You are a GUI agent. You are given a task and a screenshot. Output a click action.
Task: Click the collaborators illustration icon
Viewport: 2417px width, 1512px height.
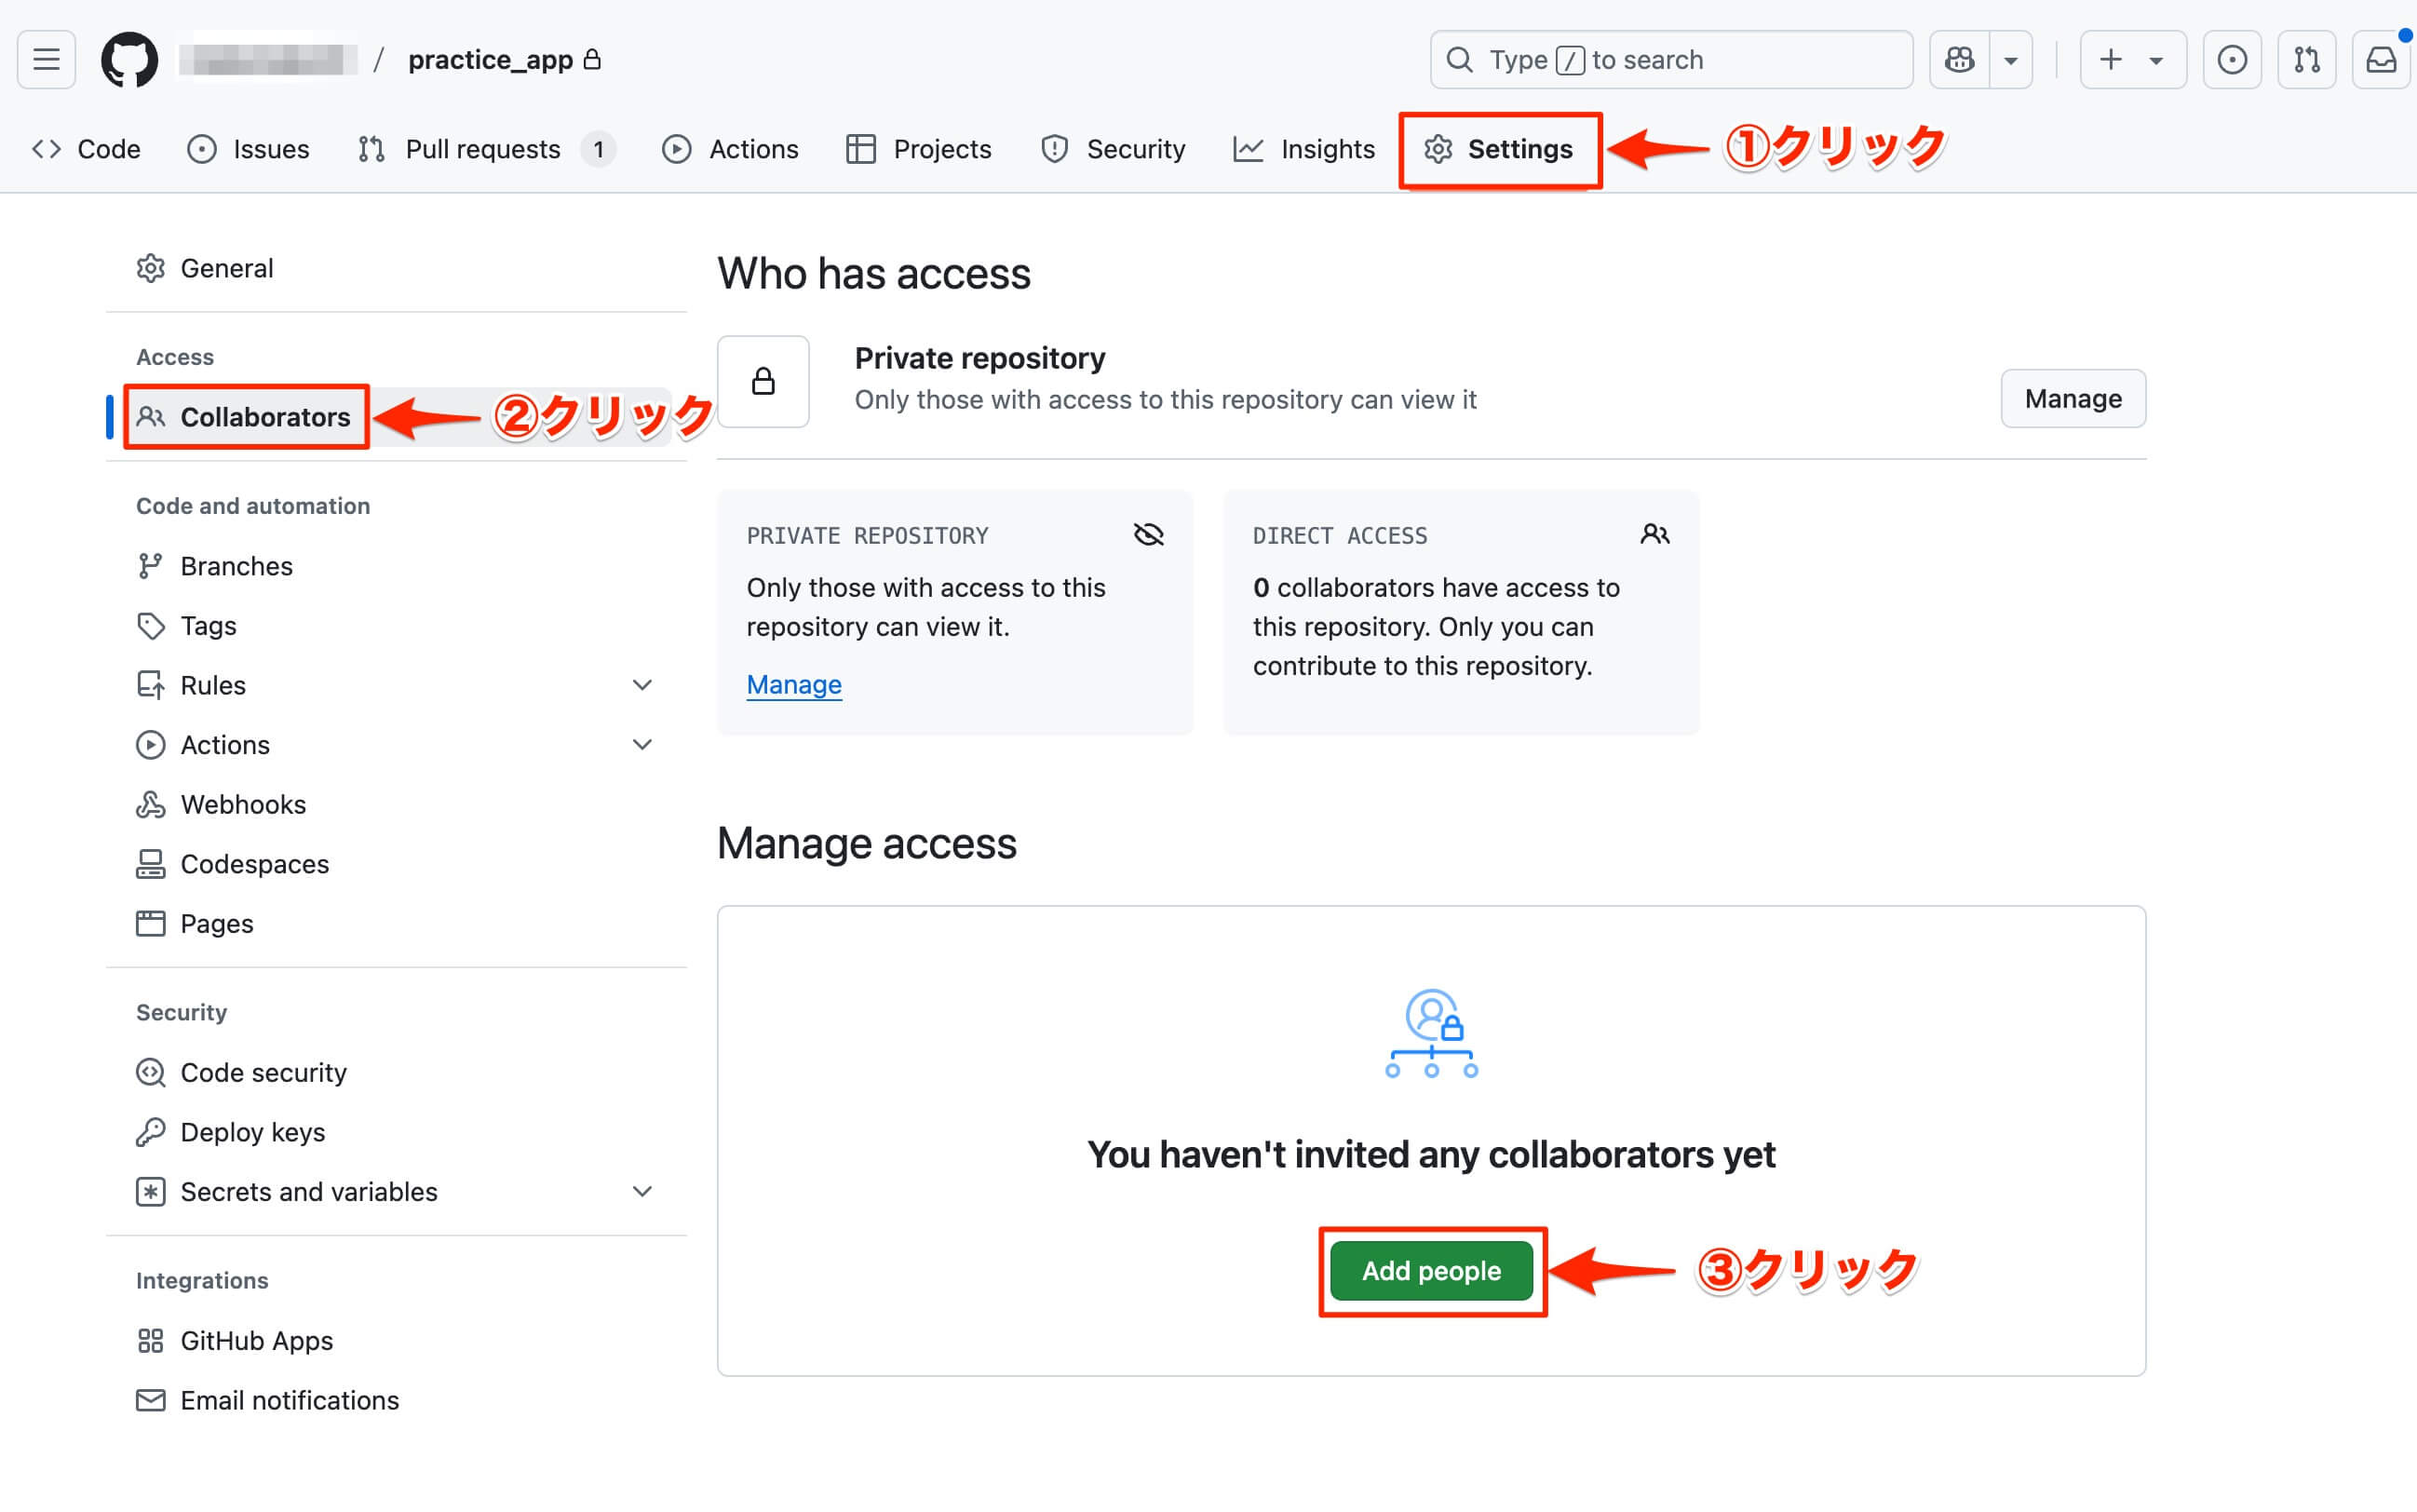tap(1431, 1033)
